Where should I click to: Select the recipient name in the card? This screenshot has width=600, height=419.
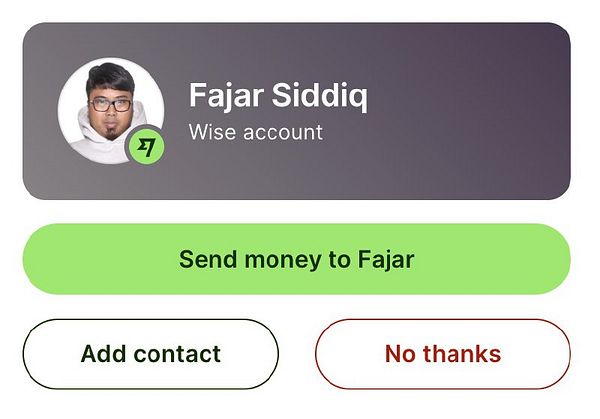[x=278, y=96]
